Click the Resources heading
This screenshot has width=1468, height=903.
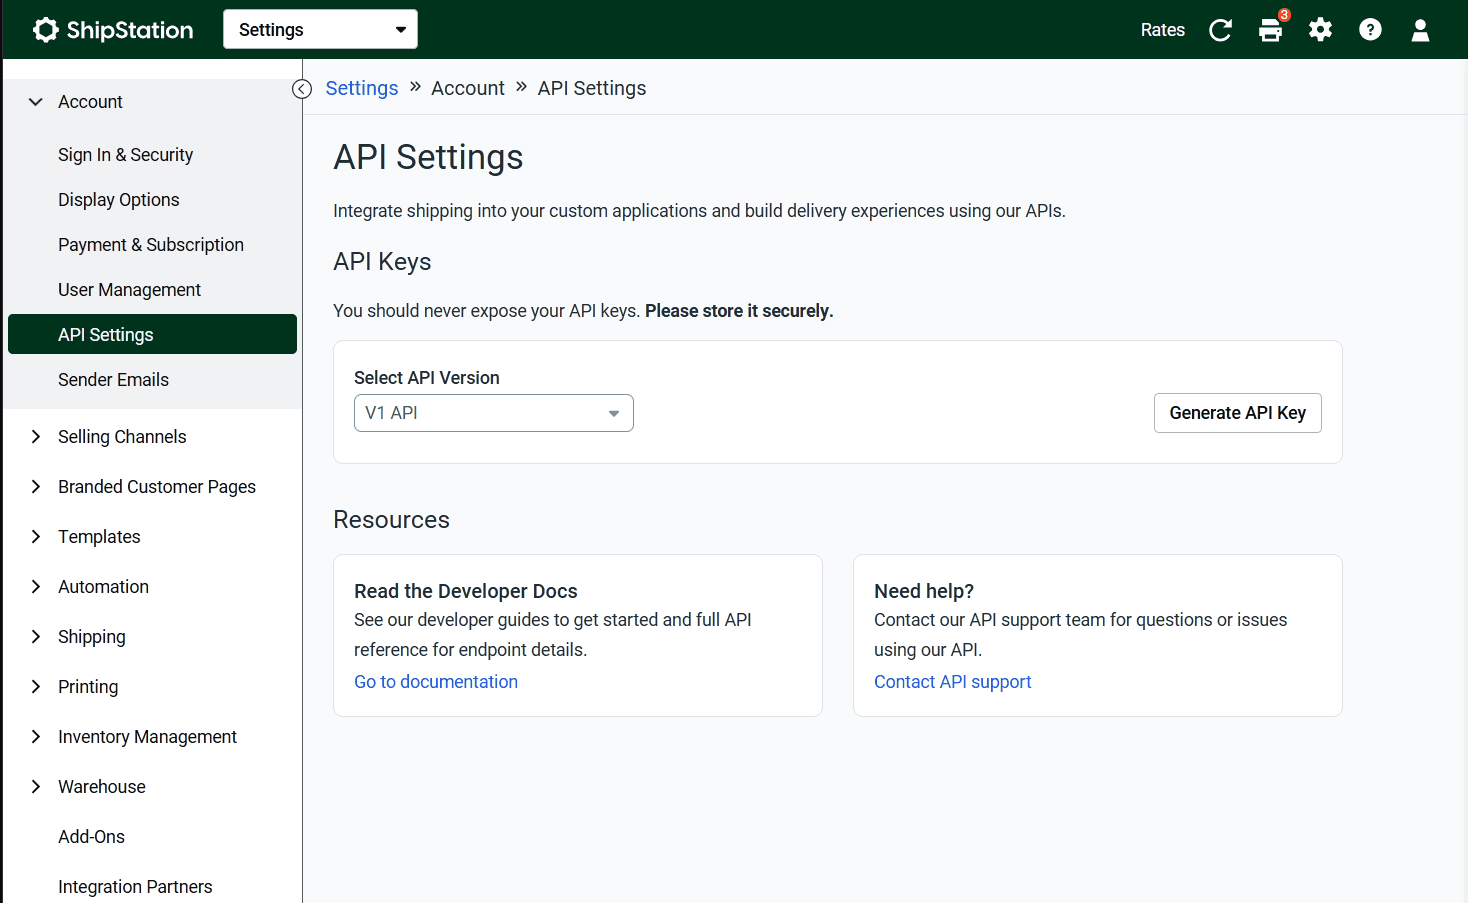tap(391, 520)
